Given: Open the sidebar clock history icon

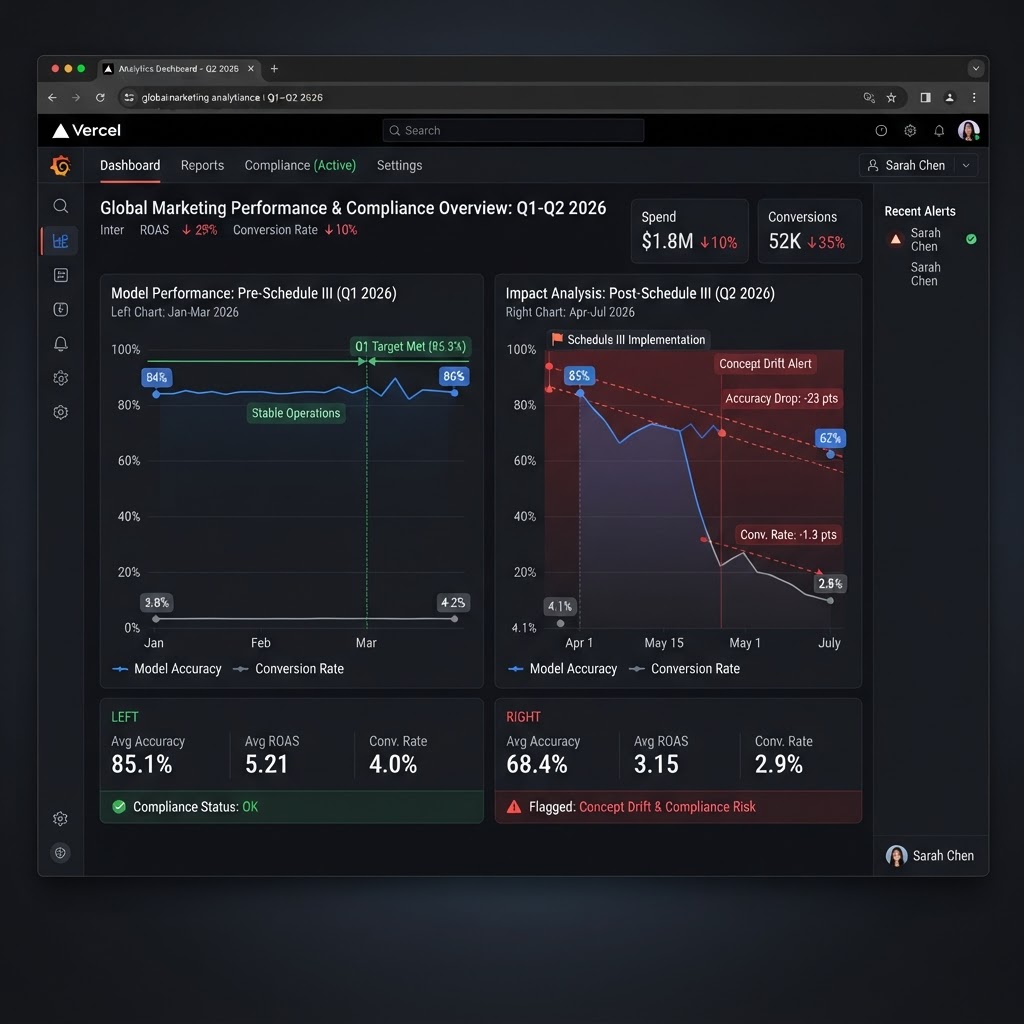Looking at the screenshot, I should click(x=61, y=310).
